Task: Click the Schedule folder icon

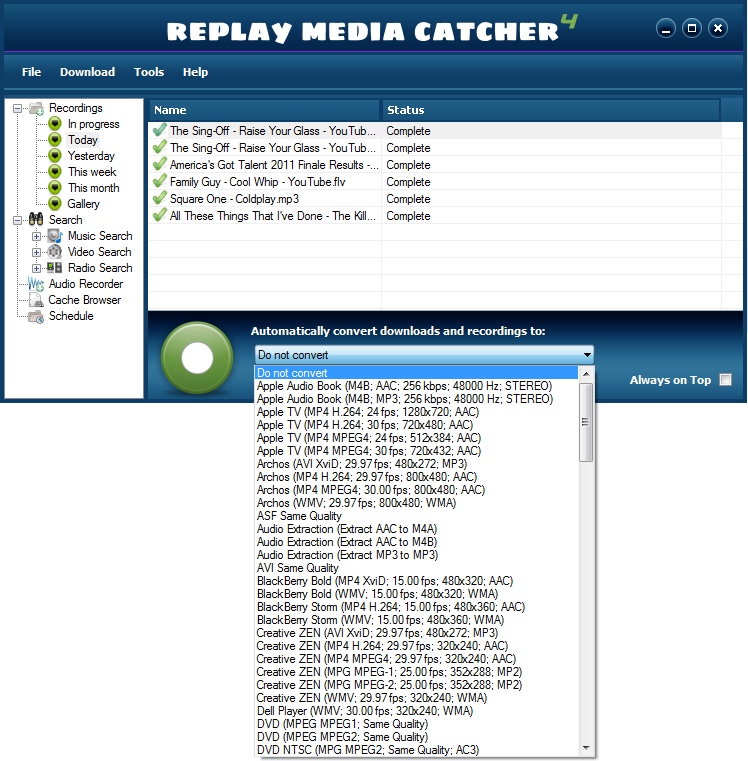Action: (x=36, y=316)
